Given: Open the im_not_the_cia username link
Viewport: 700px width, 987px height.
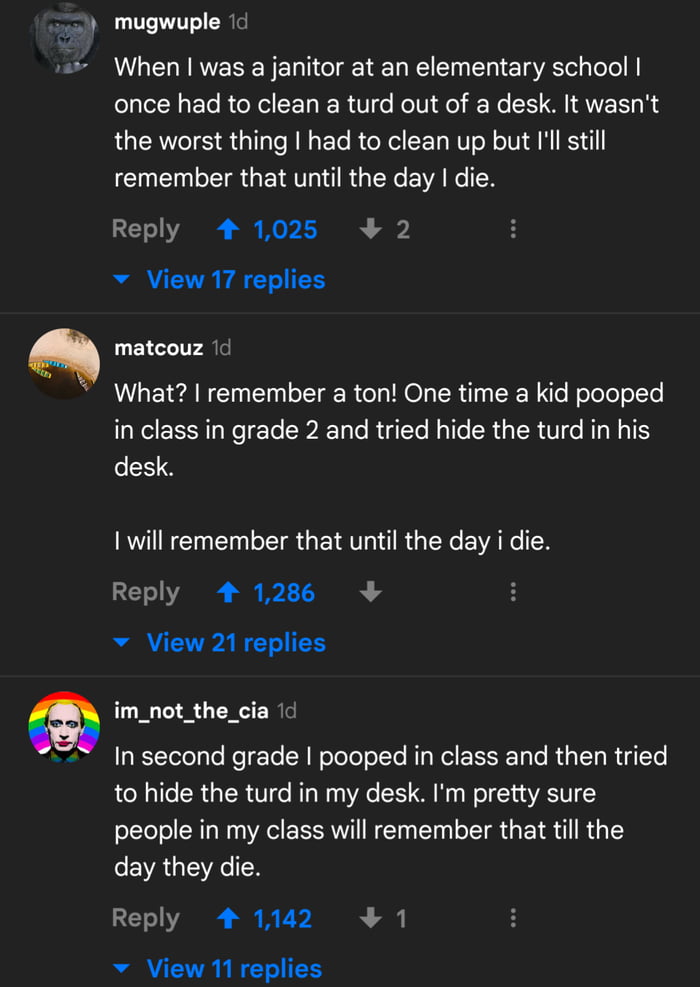Looking at the screenshot, I should pyautogui.click(x=191, y=711).
